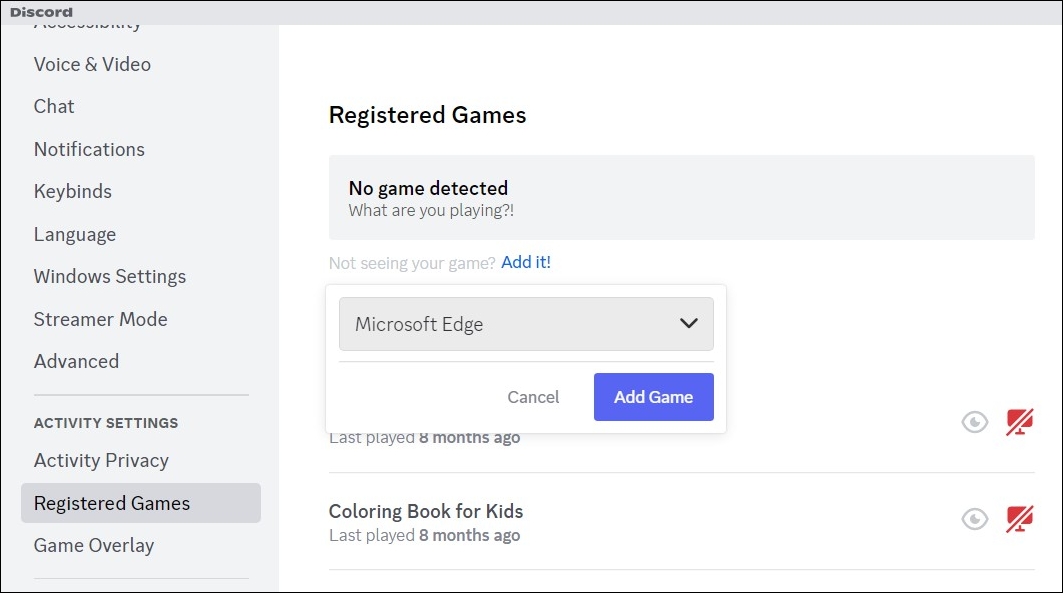Toggle the eye icon beside Coloring Book for Kids

[974, 519]
